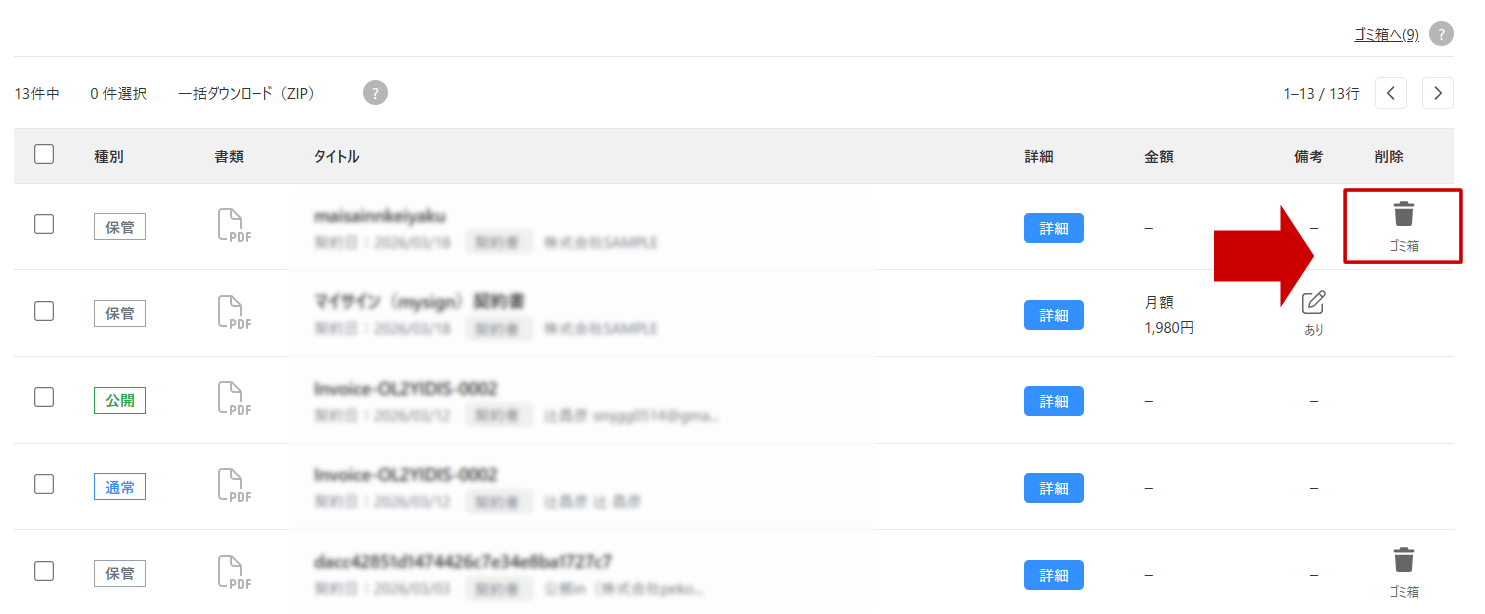Click the next page arrow
1485x614 pixels.
(1437, 93)
